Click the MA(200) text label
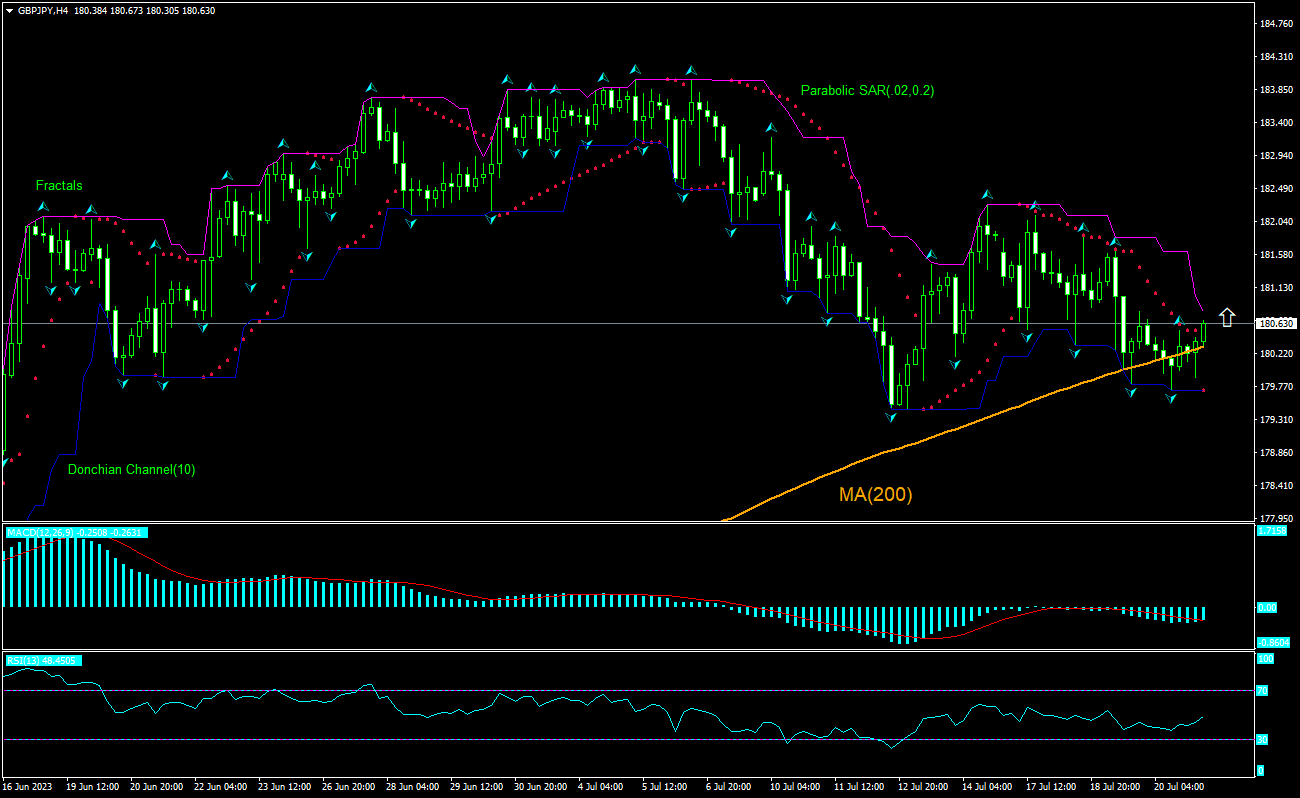 pyautogui.click(x=876, y=493)
